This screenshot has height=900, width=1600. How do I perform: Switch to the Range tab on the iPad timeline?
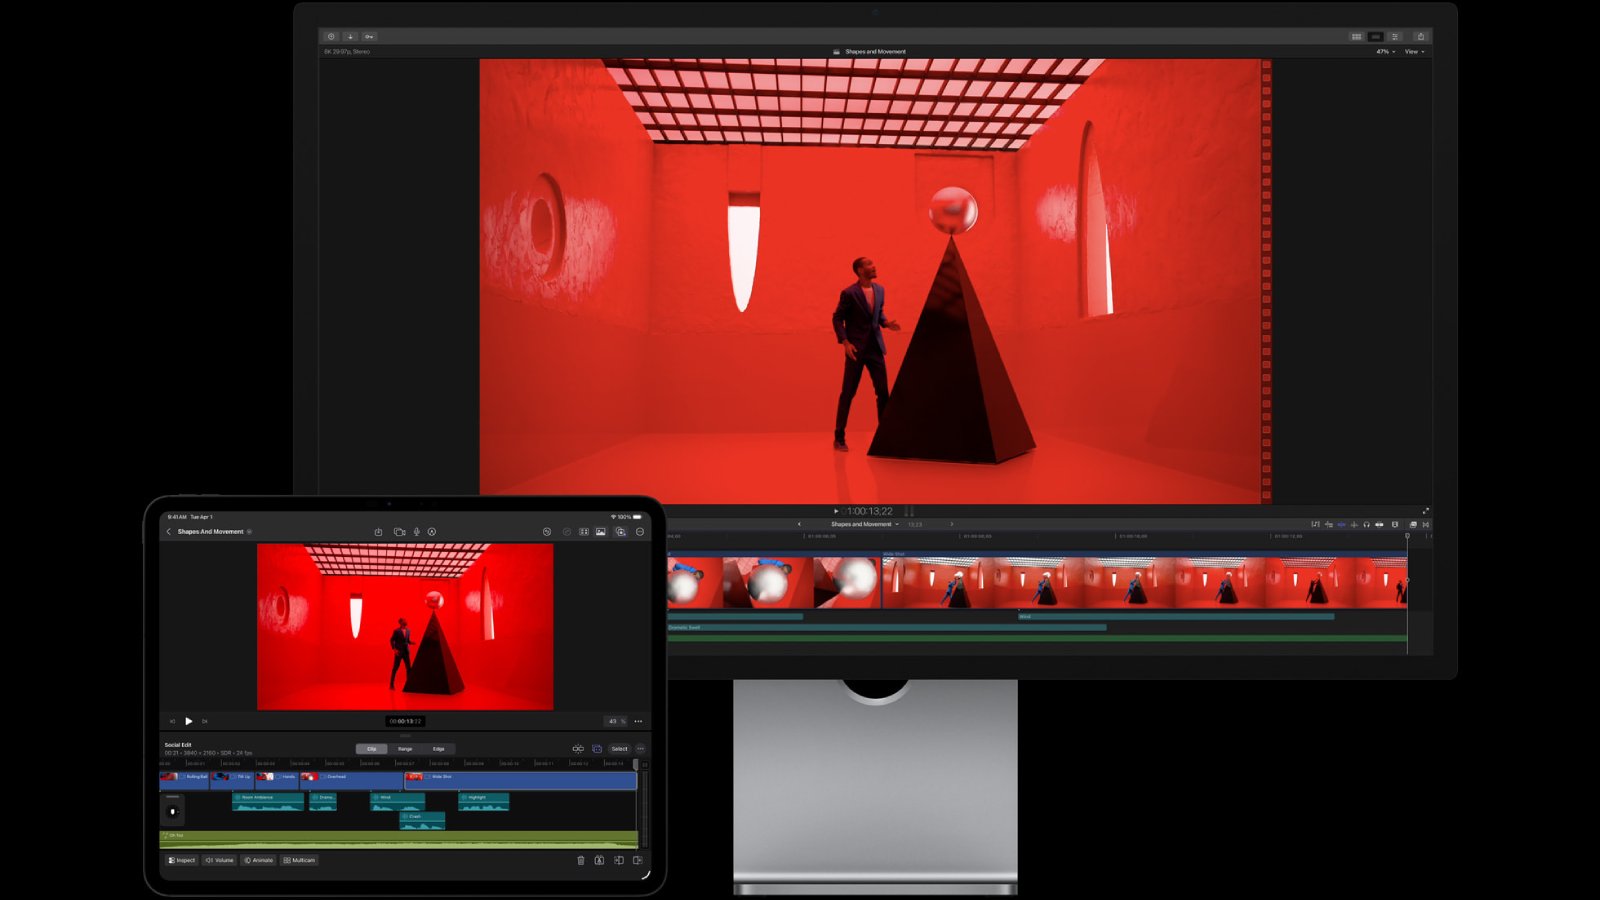click(404, 749)
